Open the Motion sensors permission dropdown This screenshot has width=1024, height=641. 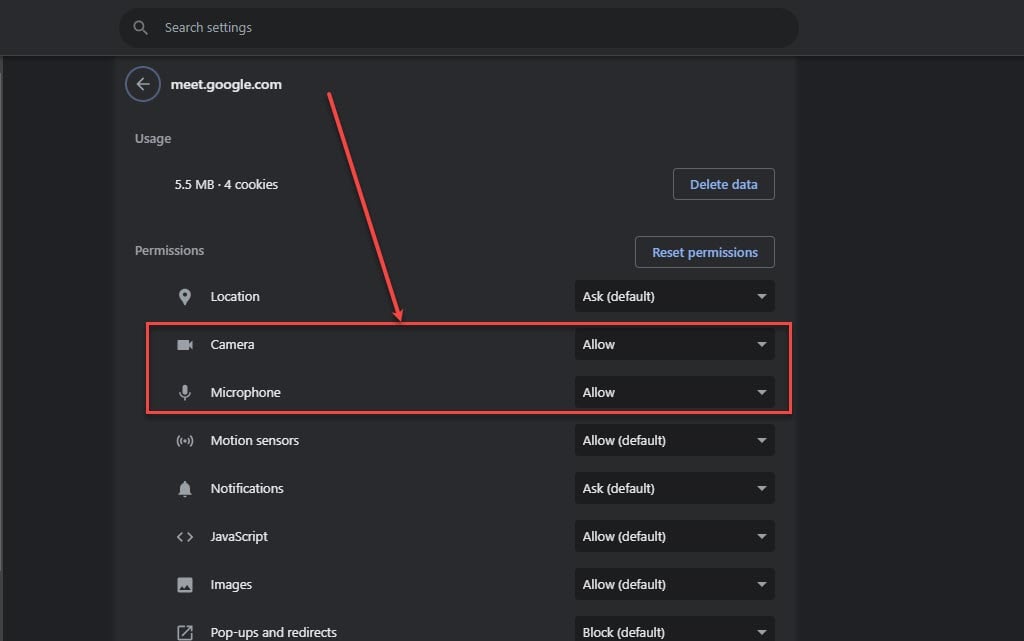click(x=674, y=440)
